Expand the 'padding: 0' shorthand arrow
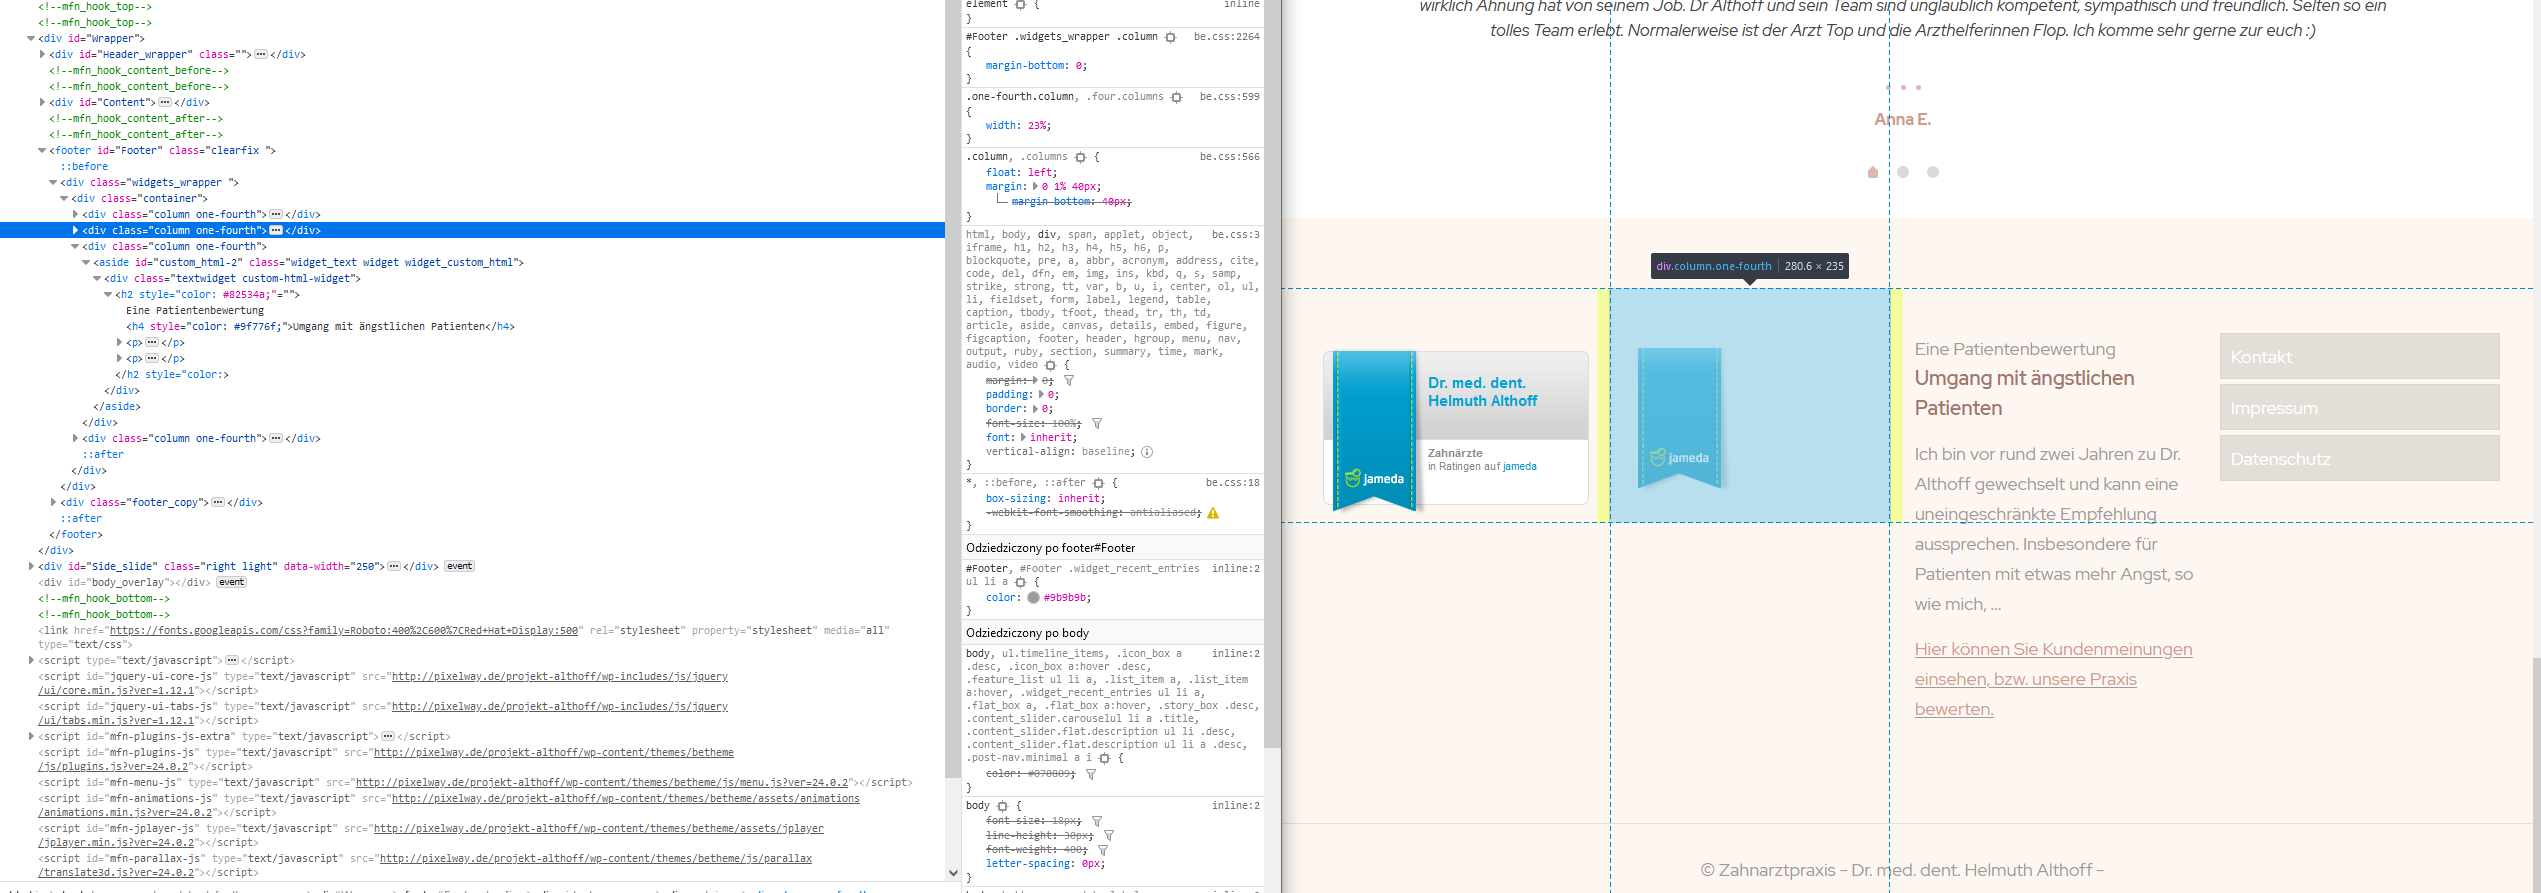This screenshot has width=2541, height=893. [x=1041, y=395]
